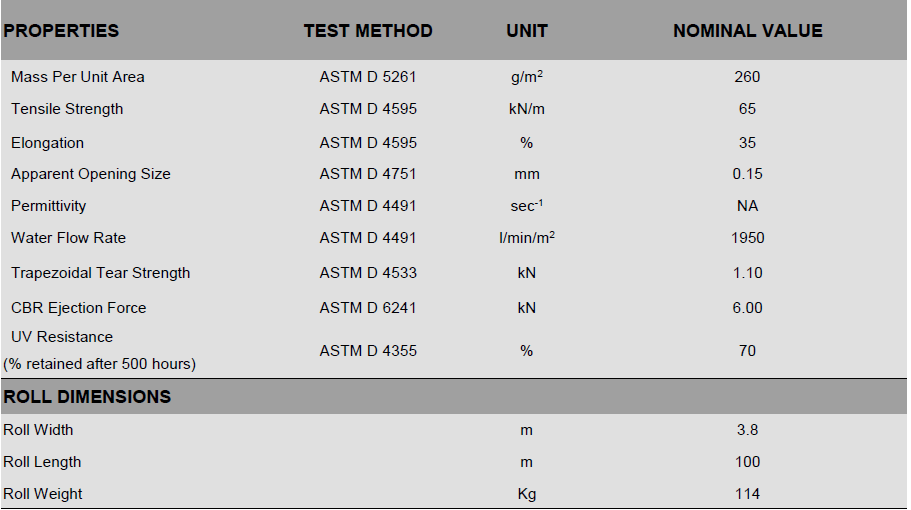
Task: Click the ASTM D 4355 cell
Action: coord(368,351)
